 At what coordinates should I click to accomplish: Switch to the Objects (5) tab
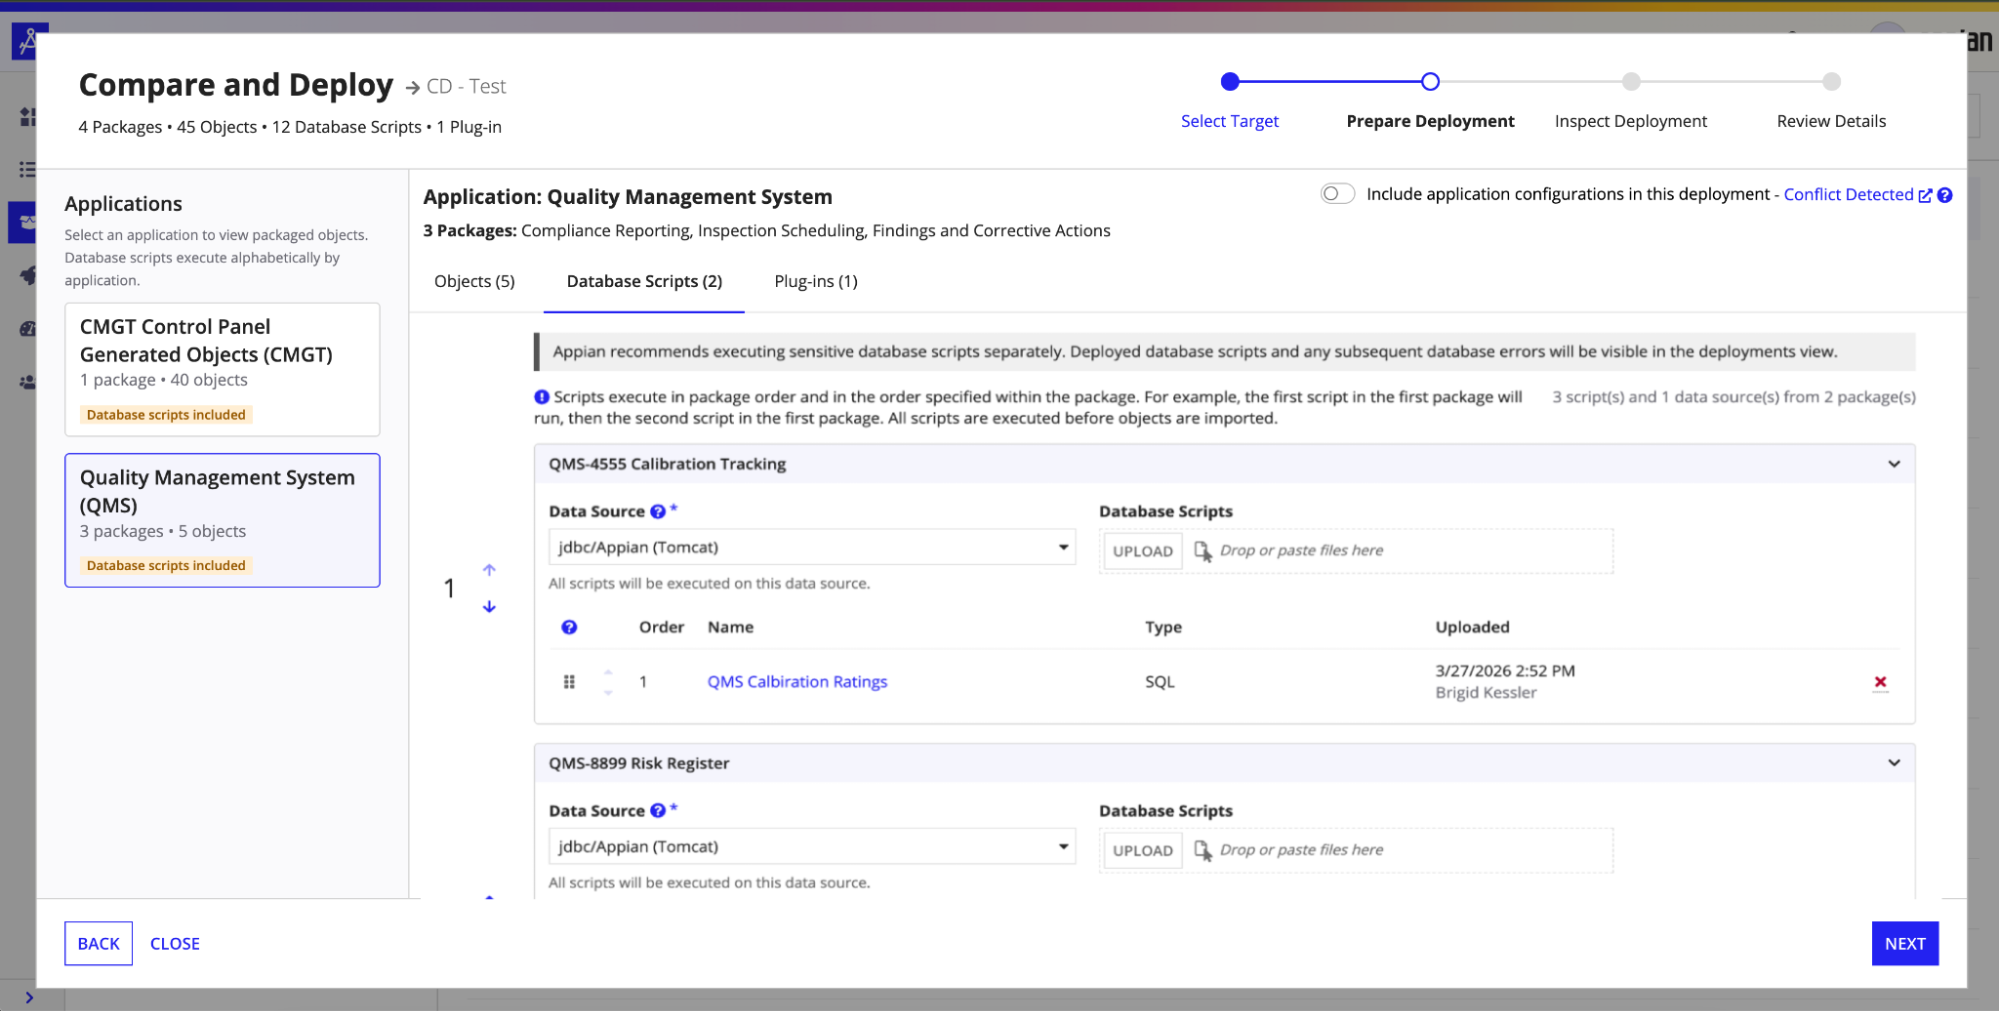475,282
